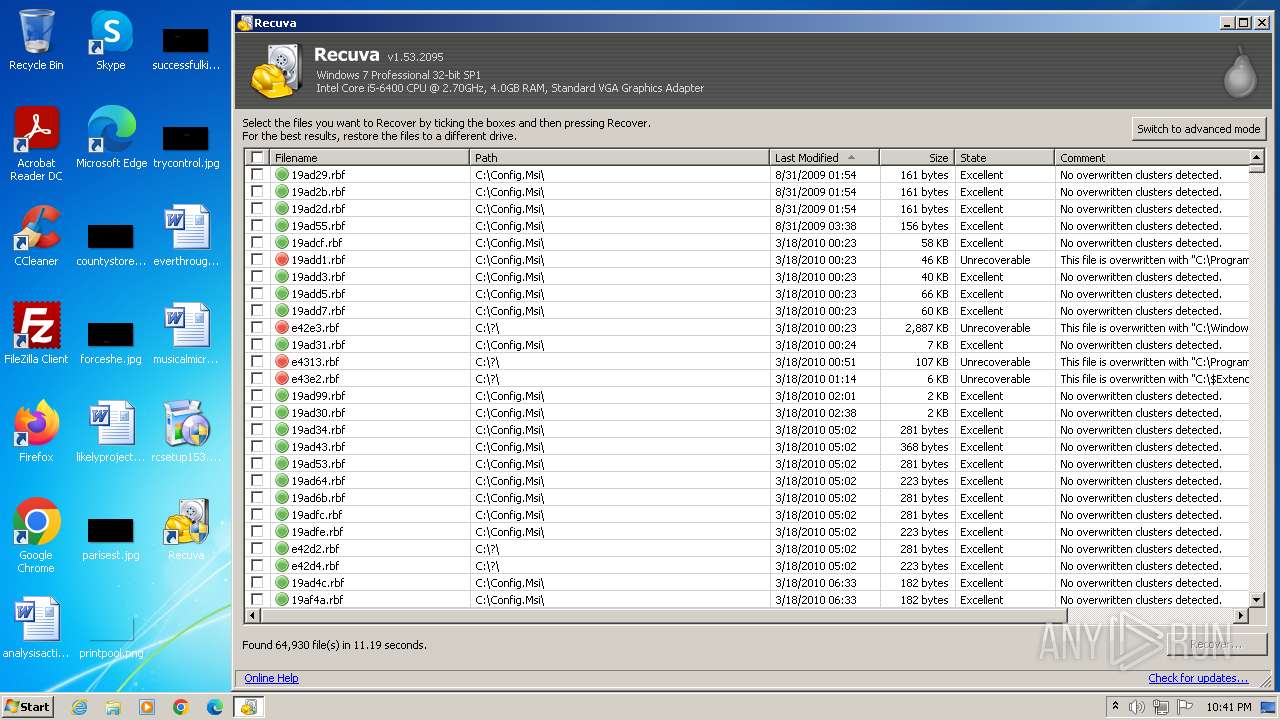This screenshot has height=720, width=1280.
Task: Select the 19adfe.rbf file name
Action: tap(317, 532)
